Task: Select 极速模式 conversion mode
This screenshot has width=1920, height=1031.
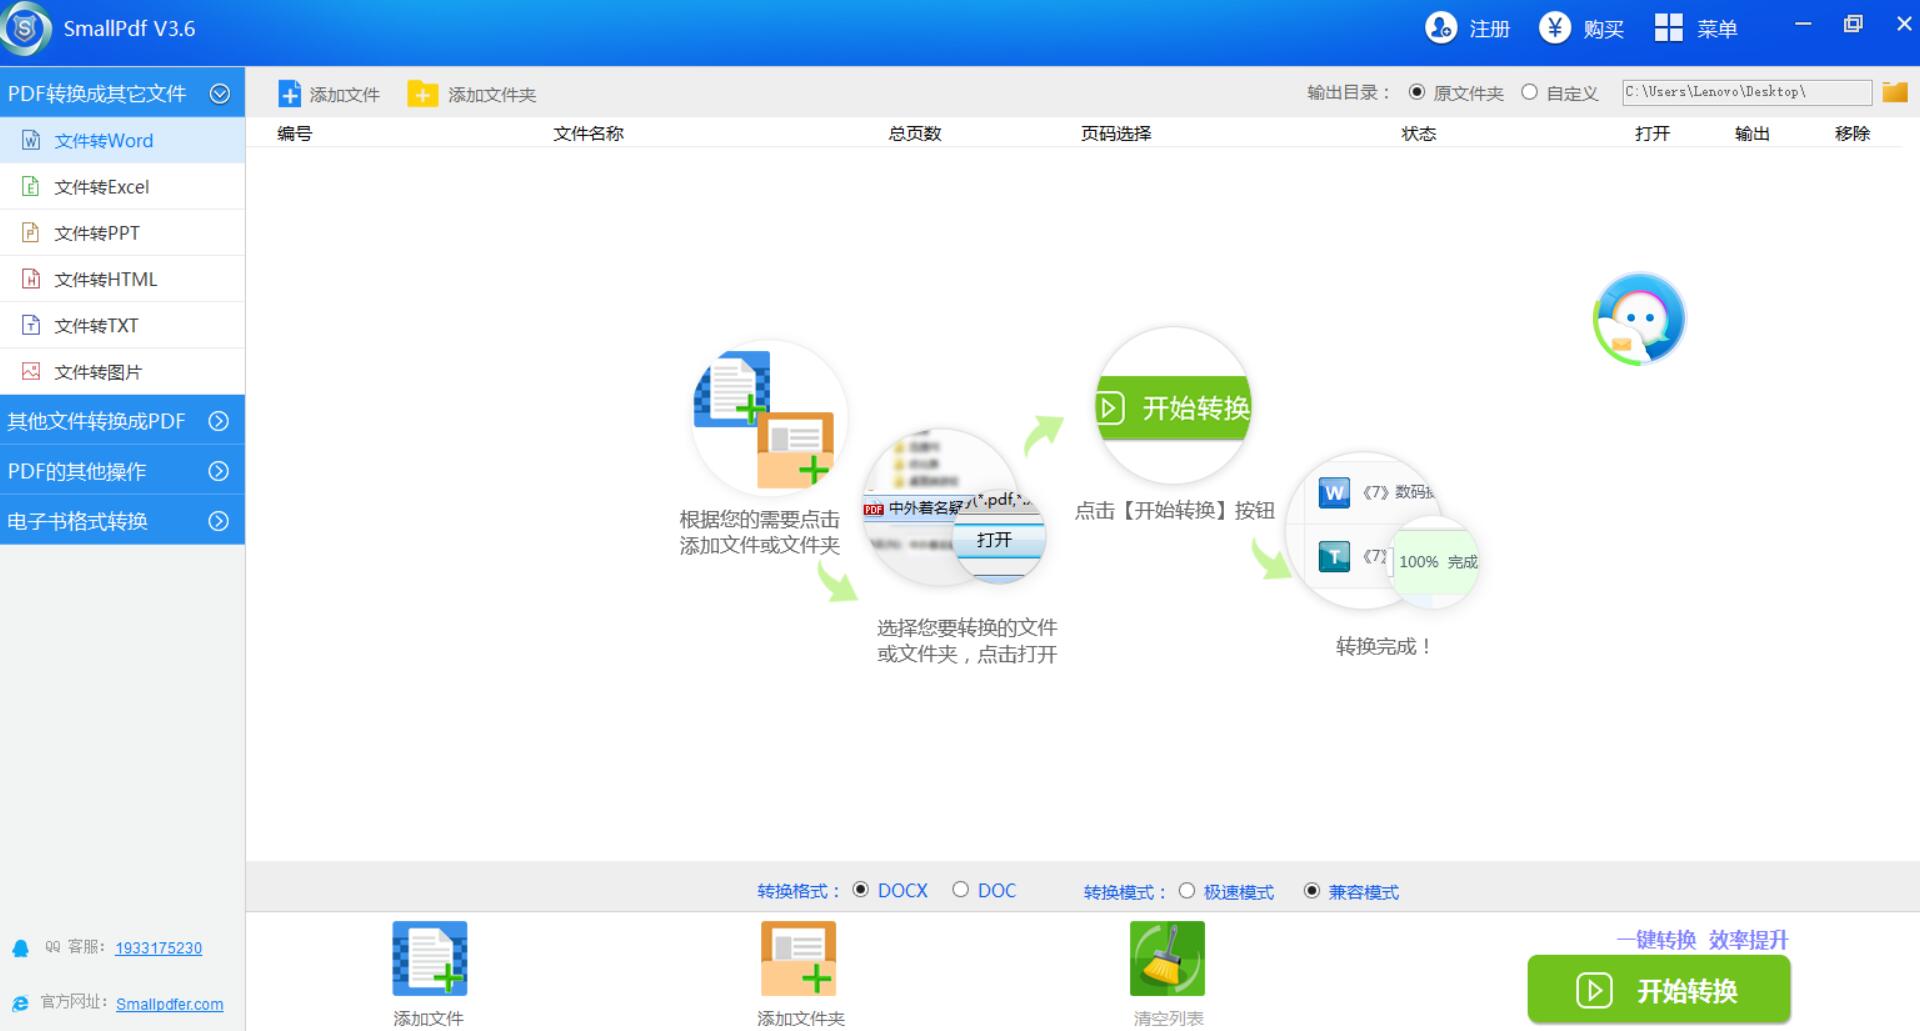Action: point(1187,890)
